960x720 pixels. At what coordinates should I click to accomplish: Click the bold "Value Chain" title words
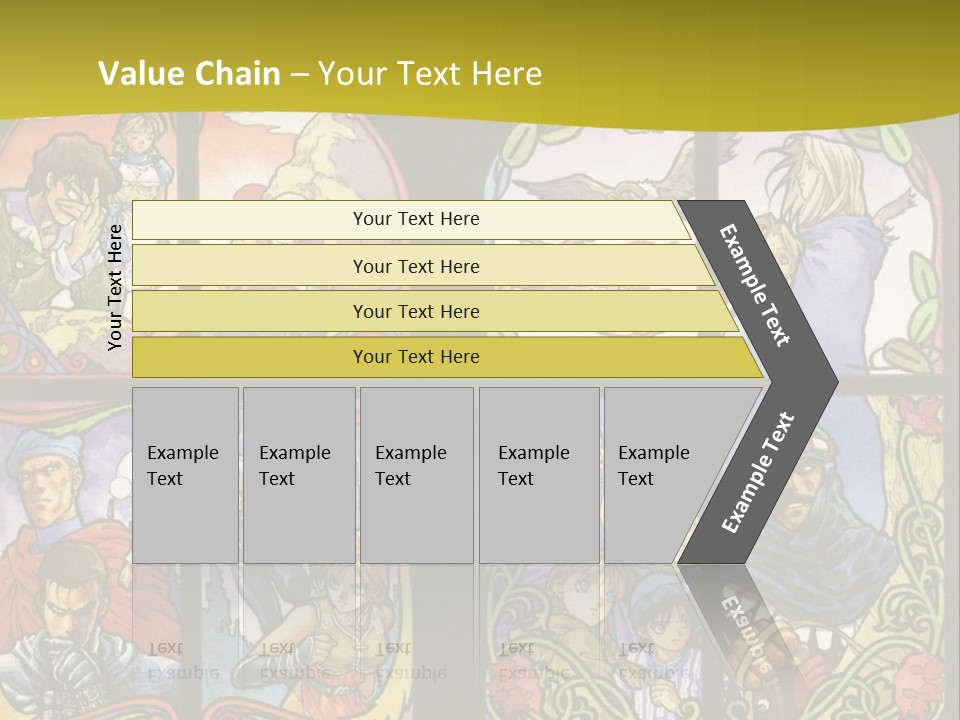(189, 74)
